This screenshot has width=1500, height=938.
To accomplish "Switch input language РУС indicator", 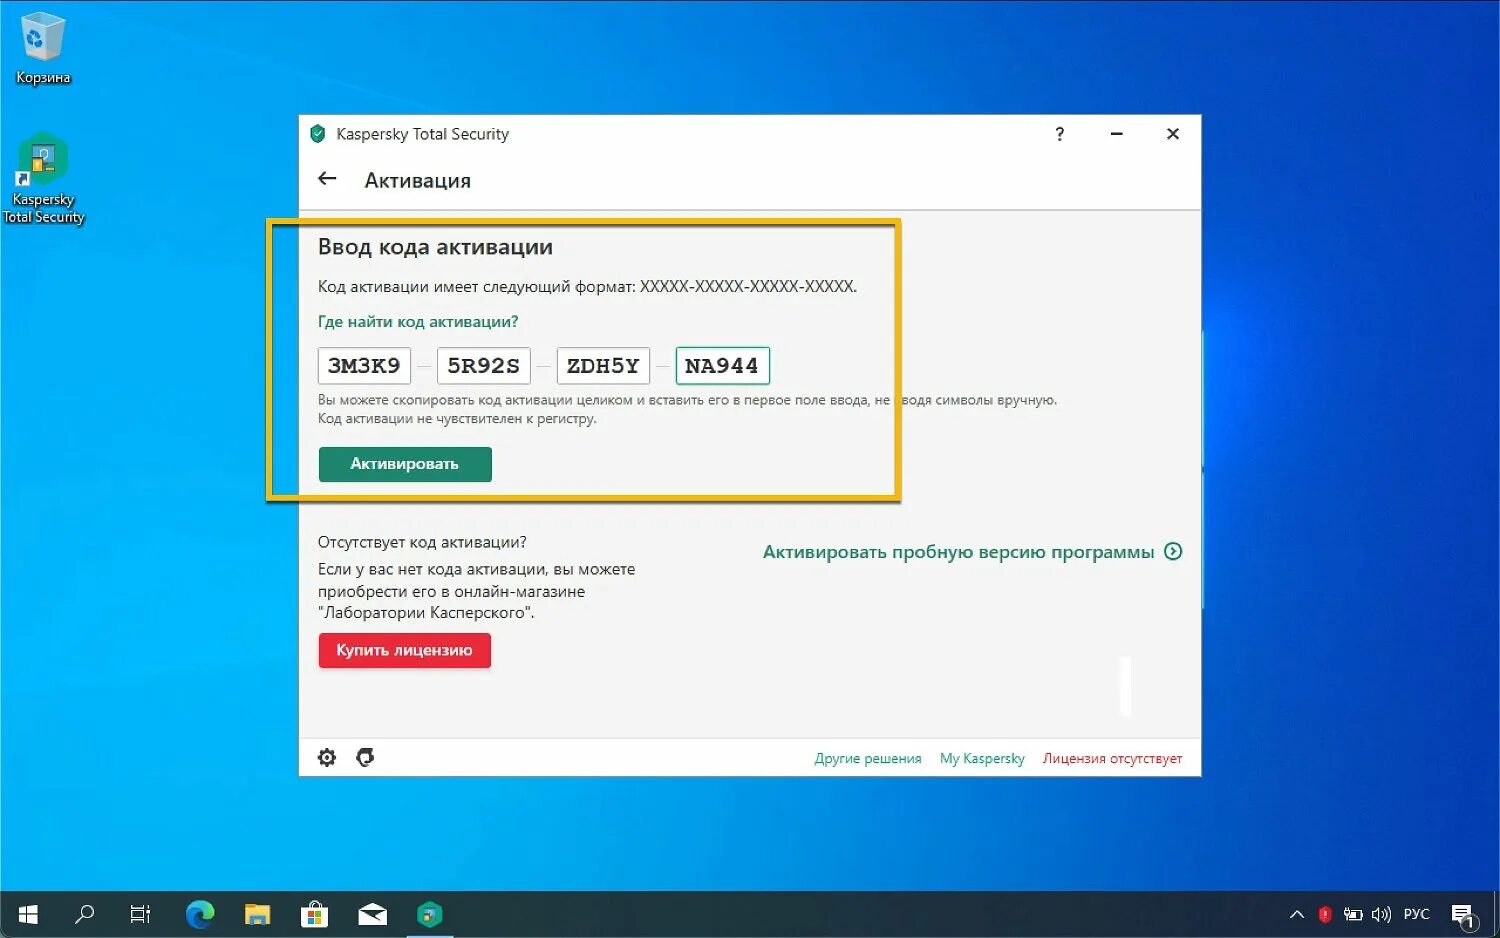I will 1417,914.
